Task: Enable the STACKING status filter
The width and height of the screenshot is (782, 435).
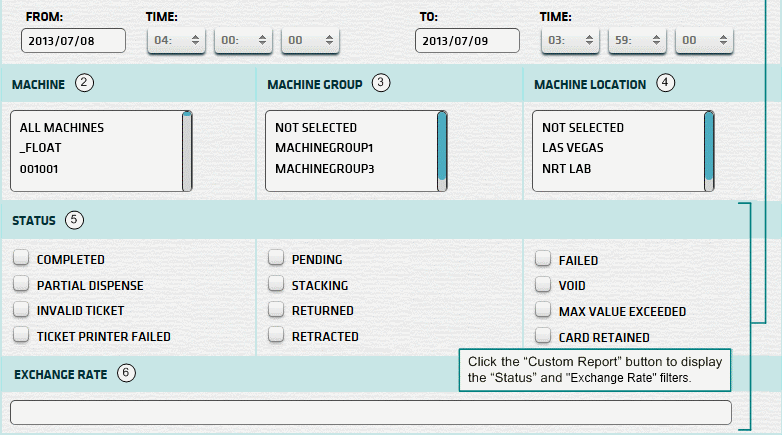Action: (x=276, y=283)
